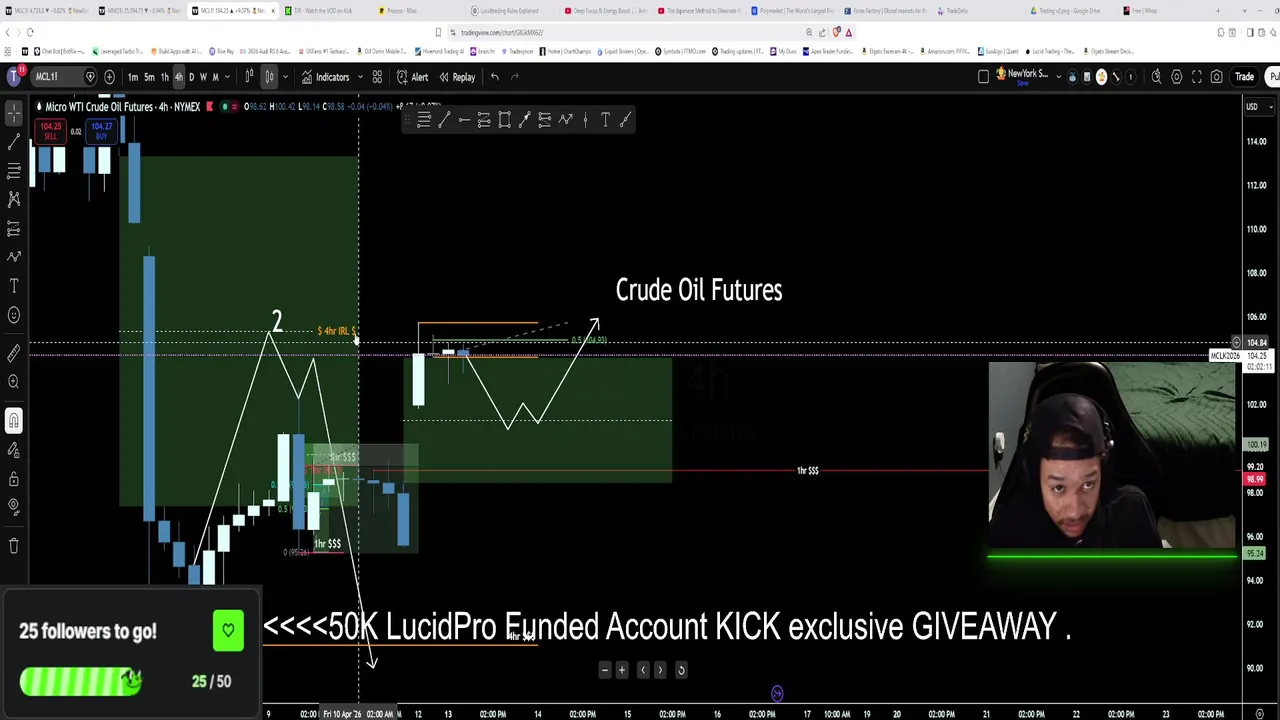Select the brush drawing tool in sidebar
The width and height of the screenshot is (1280, 720).
tap(14, 257)
